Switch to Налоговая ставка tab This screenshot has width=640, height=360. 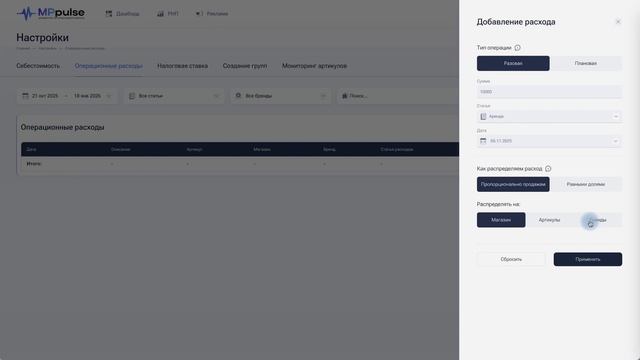tap(182, 66)
